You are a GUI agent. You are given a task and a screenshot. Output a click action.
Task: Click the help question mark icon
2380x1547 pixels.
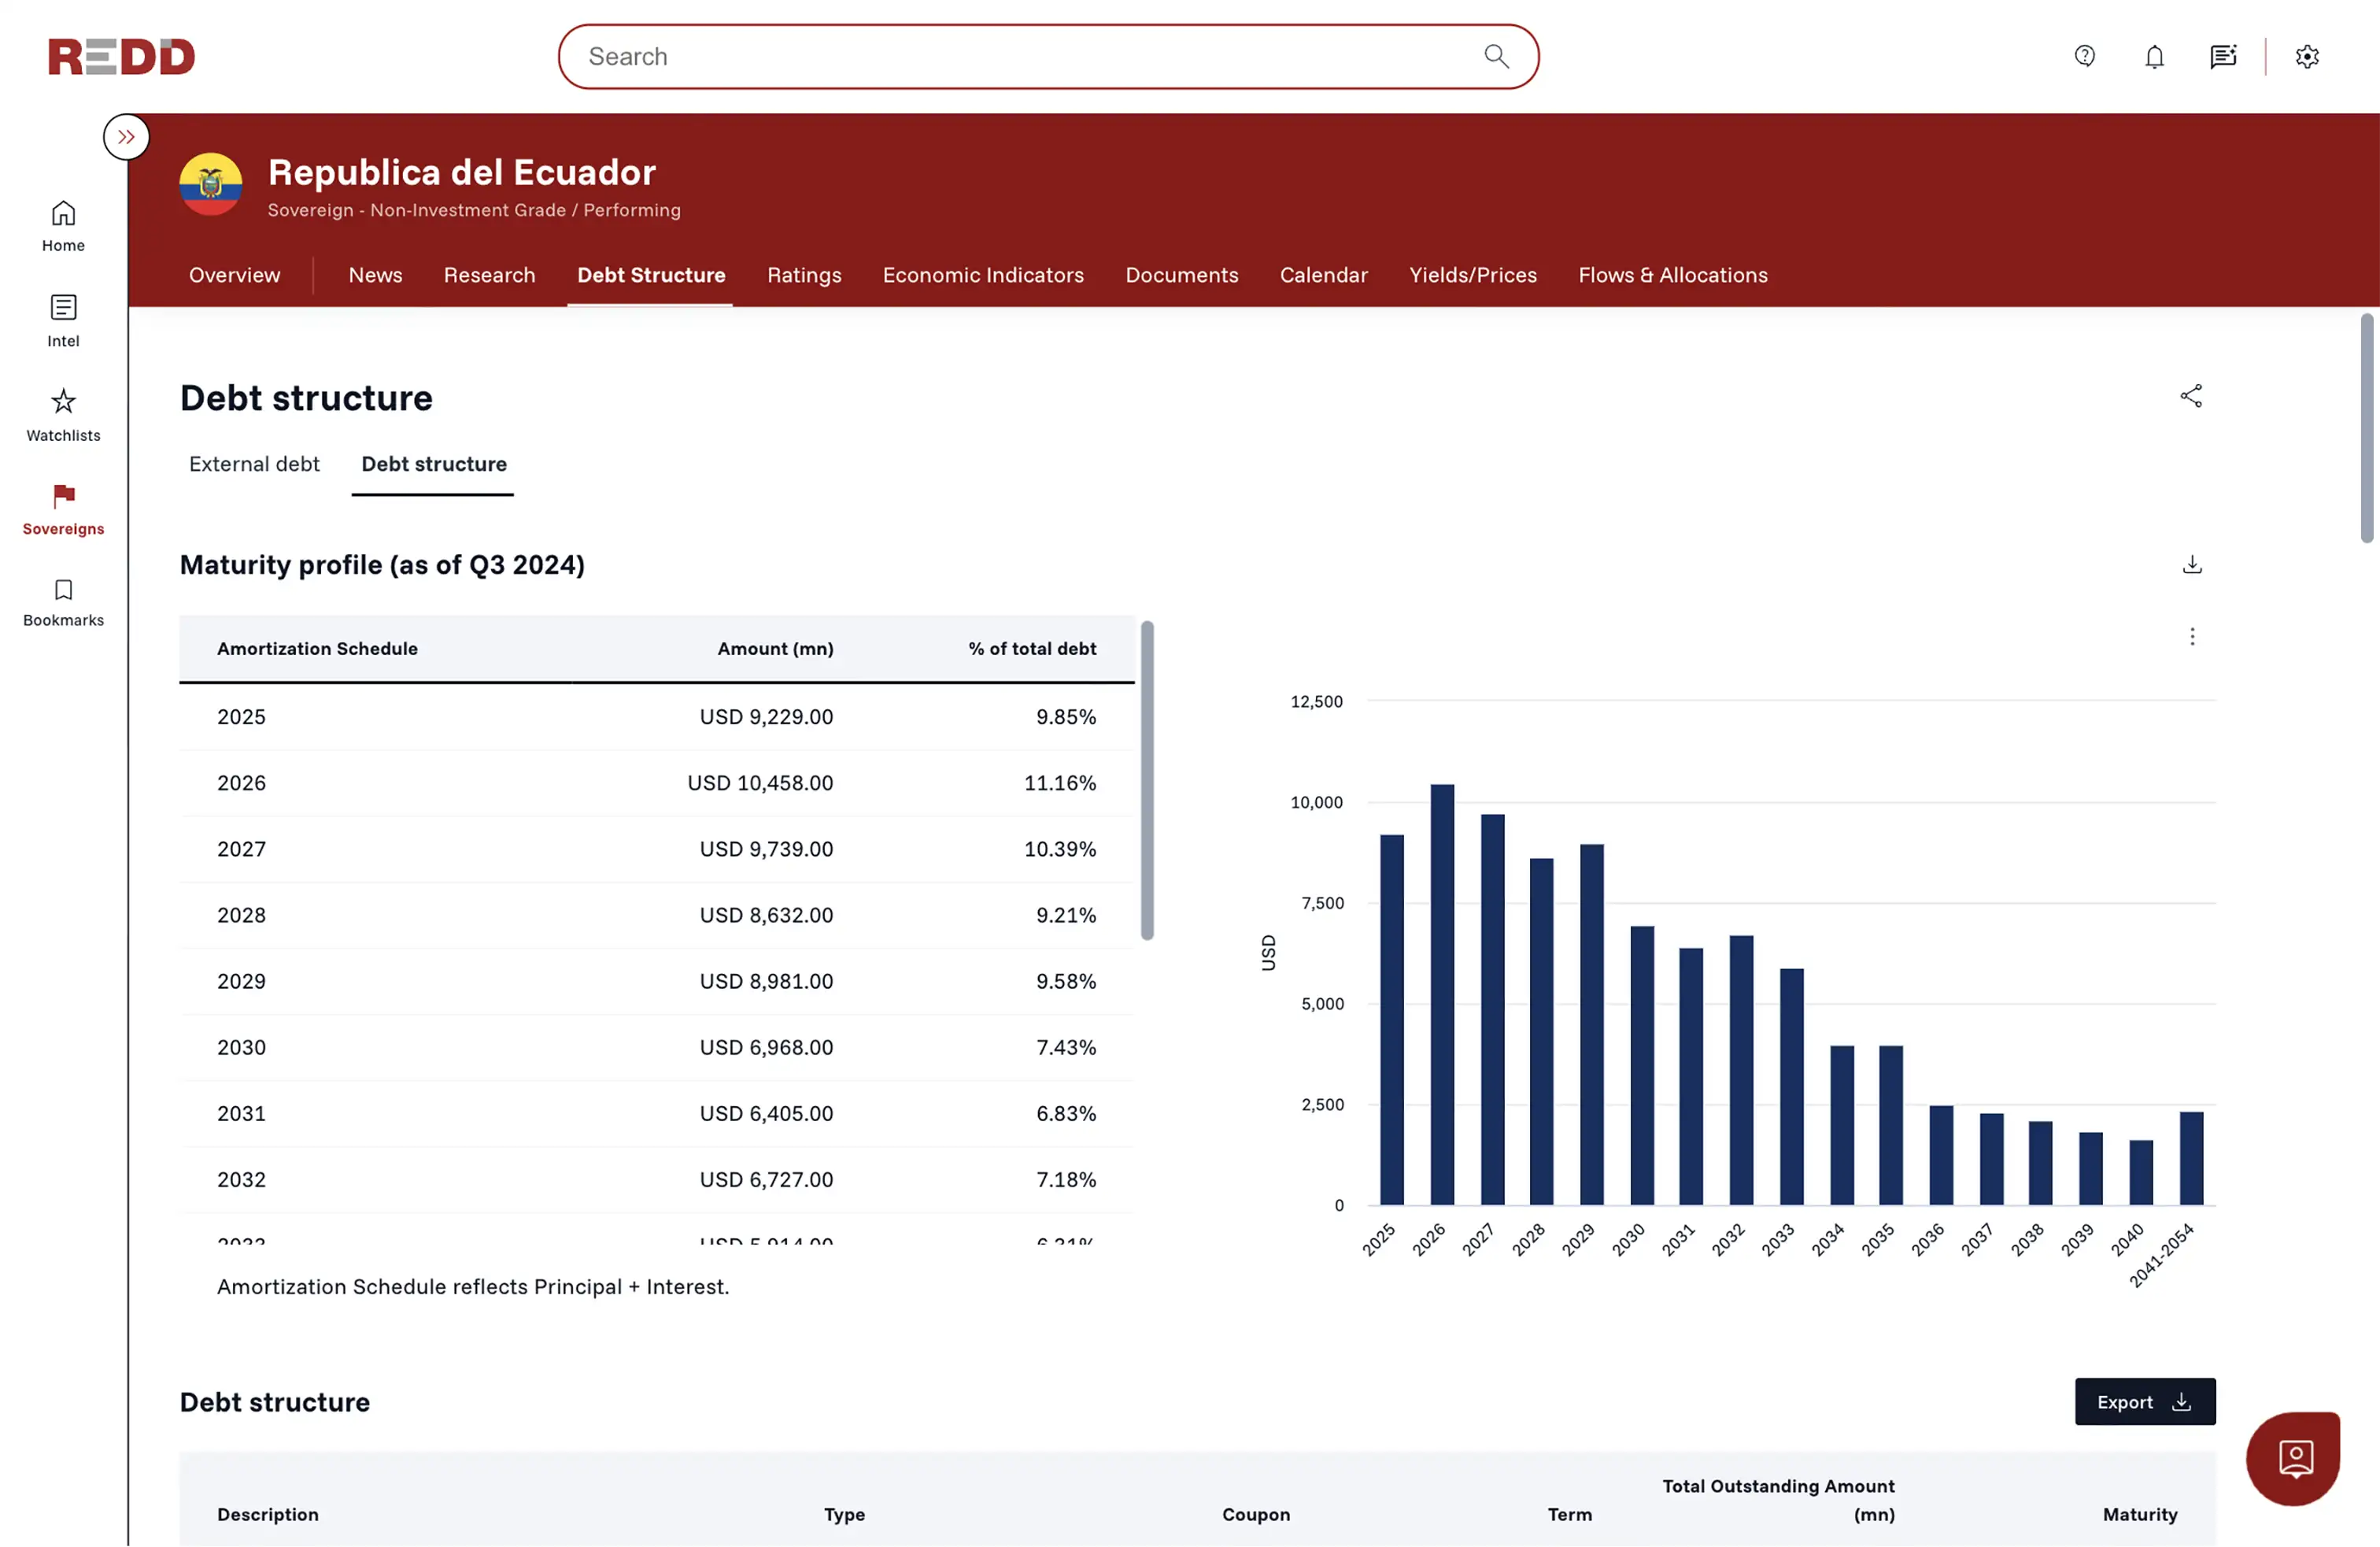coord(2084,56)
